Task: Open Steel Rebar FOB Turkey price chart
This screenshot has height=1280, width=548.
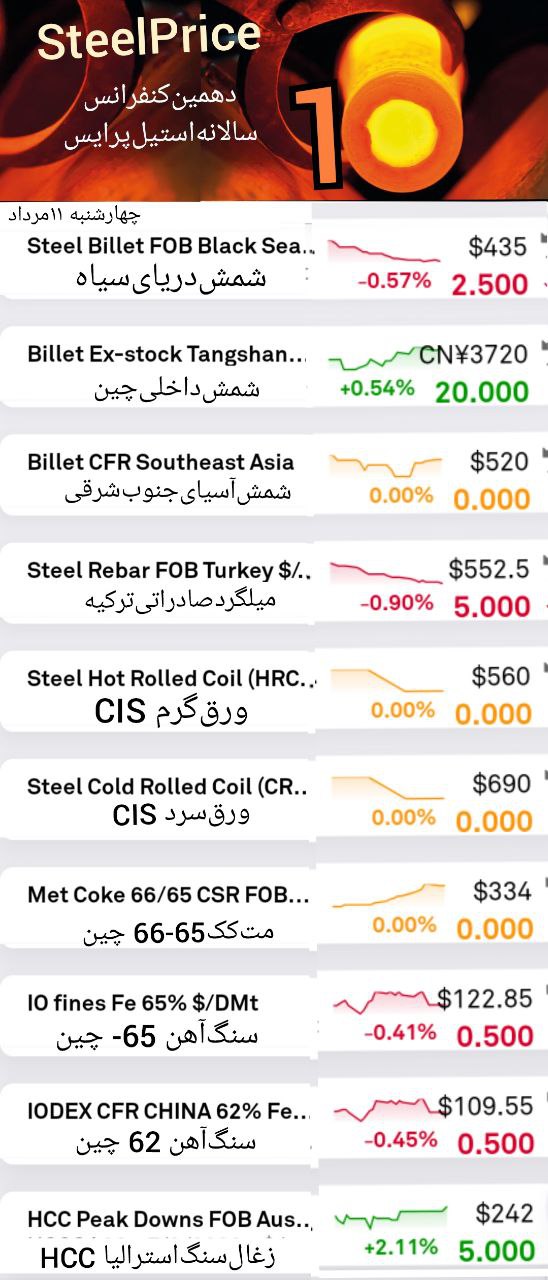Action: (385, 574)
